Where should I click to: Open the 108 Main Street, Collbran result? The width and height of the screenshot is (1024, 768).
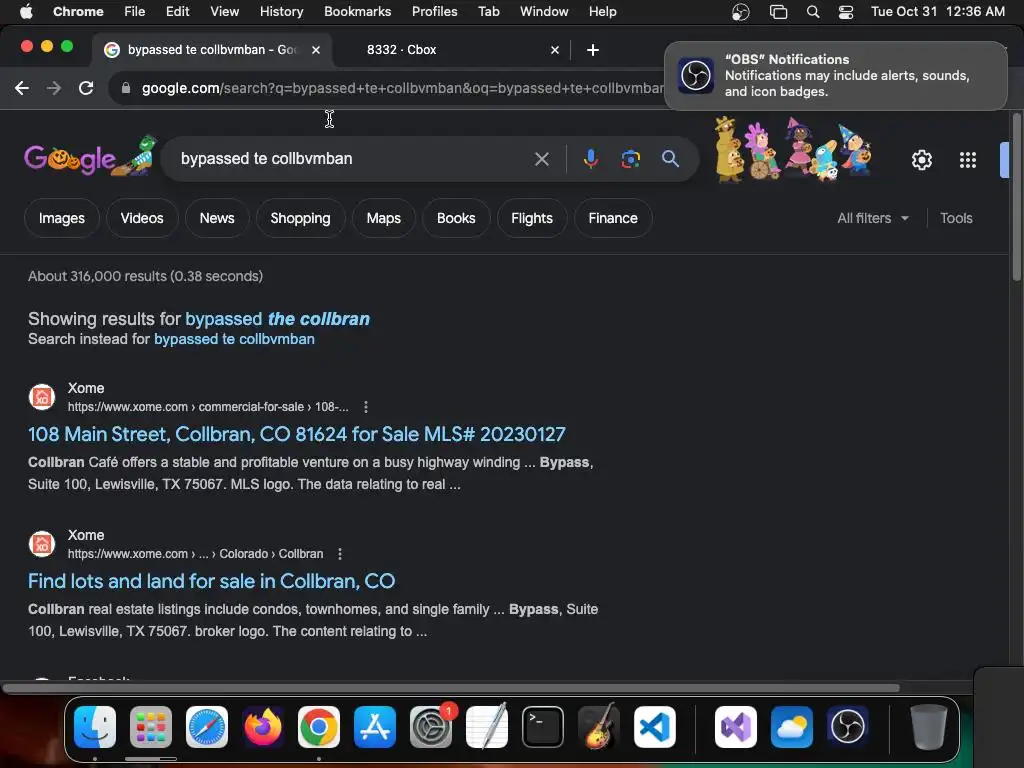pos(296,434)
